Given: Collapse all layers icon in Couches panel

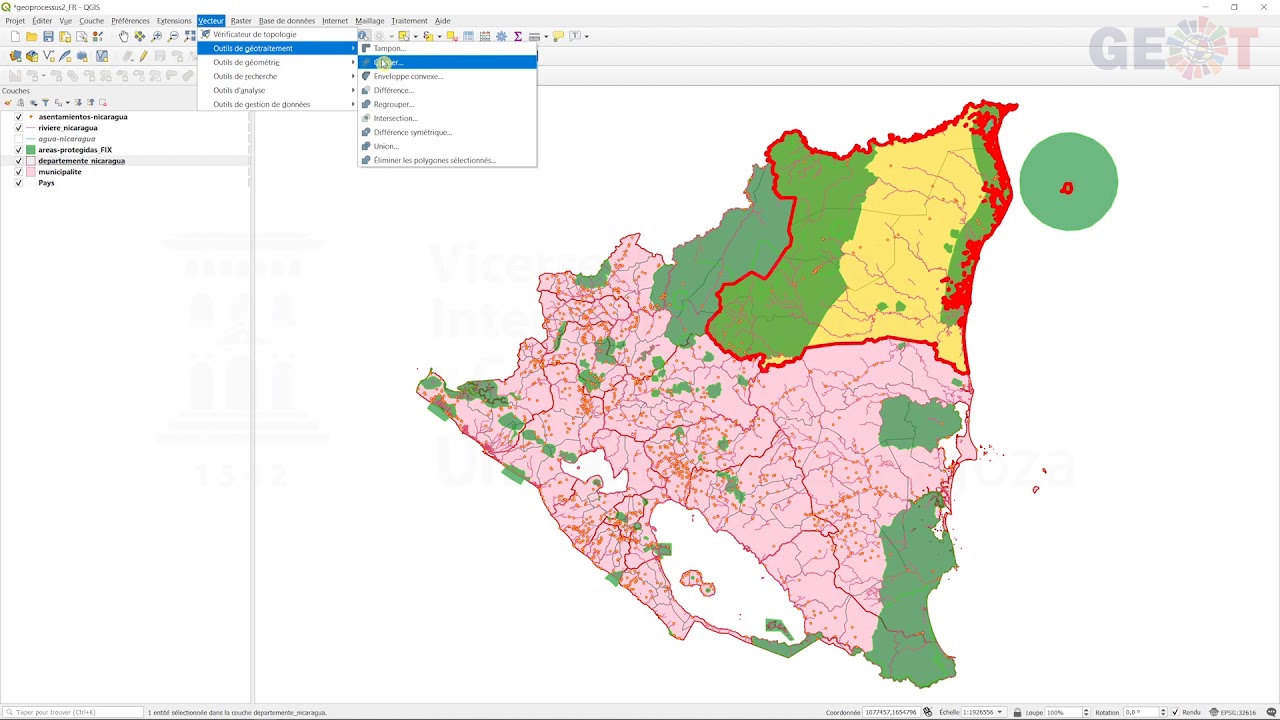Looking at the screenshot, I should (90, 102).
